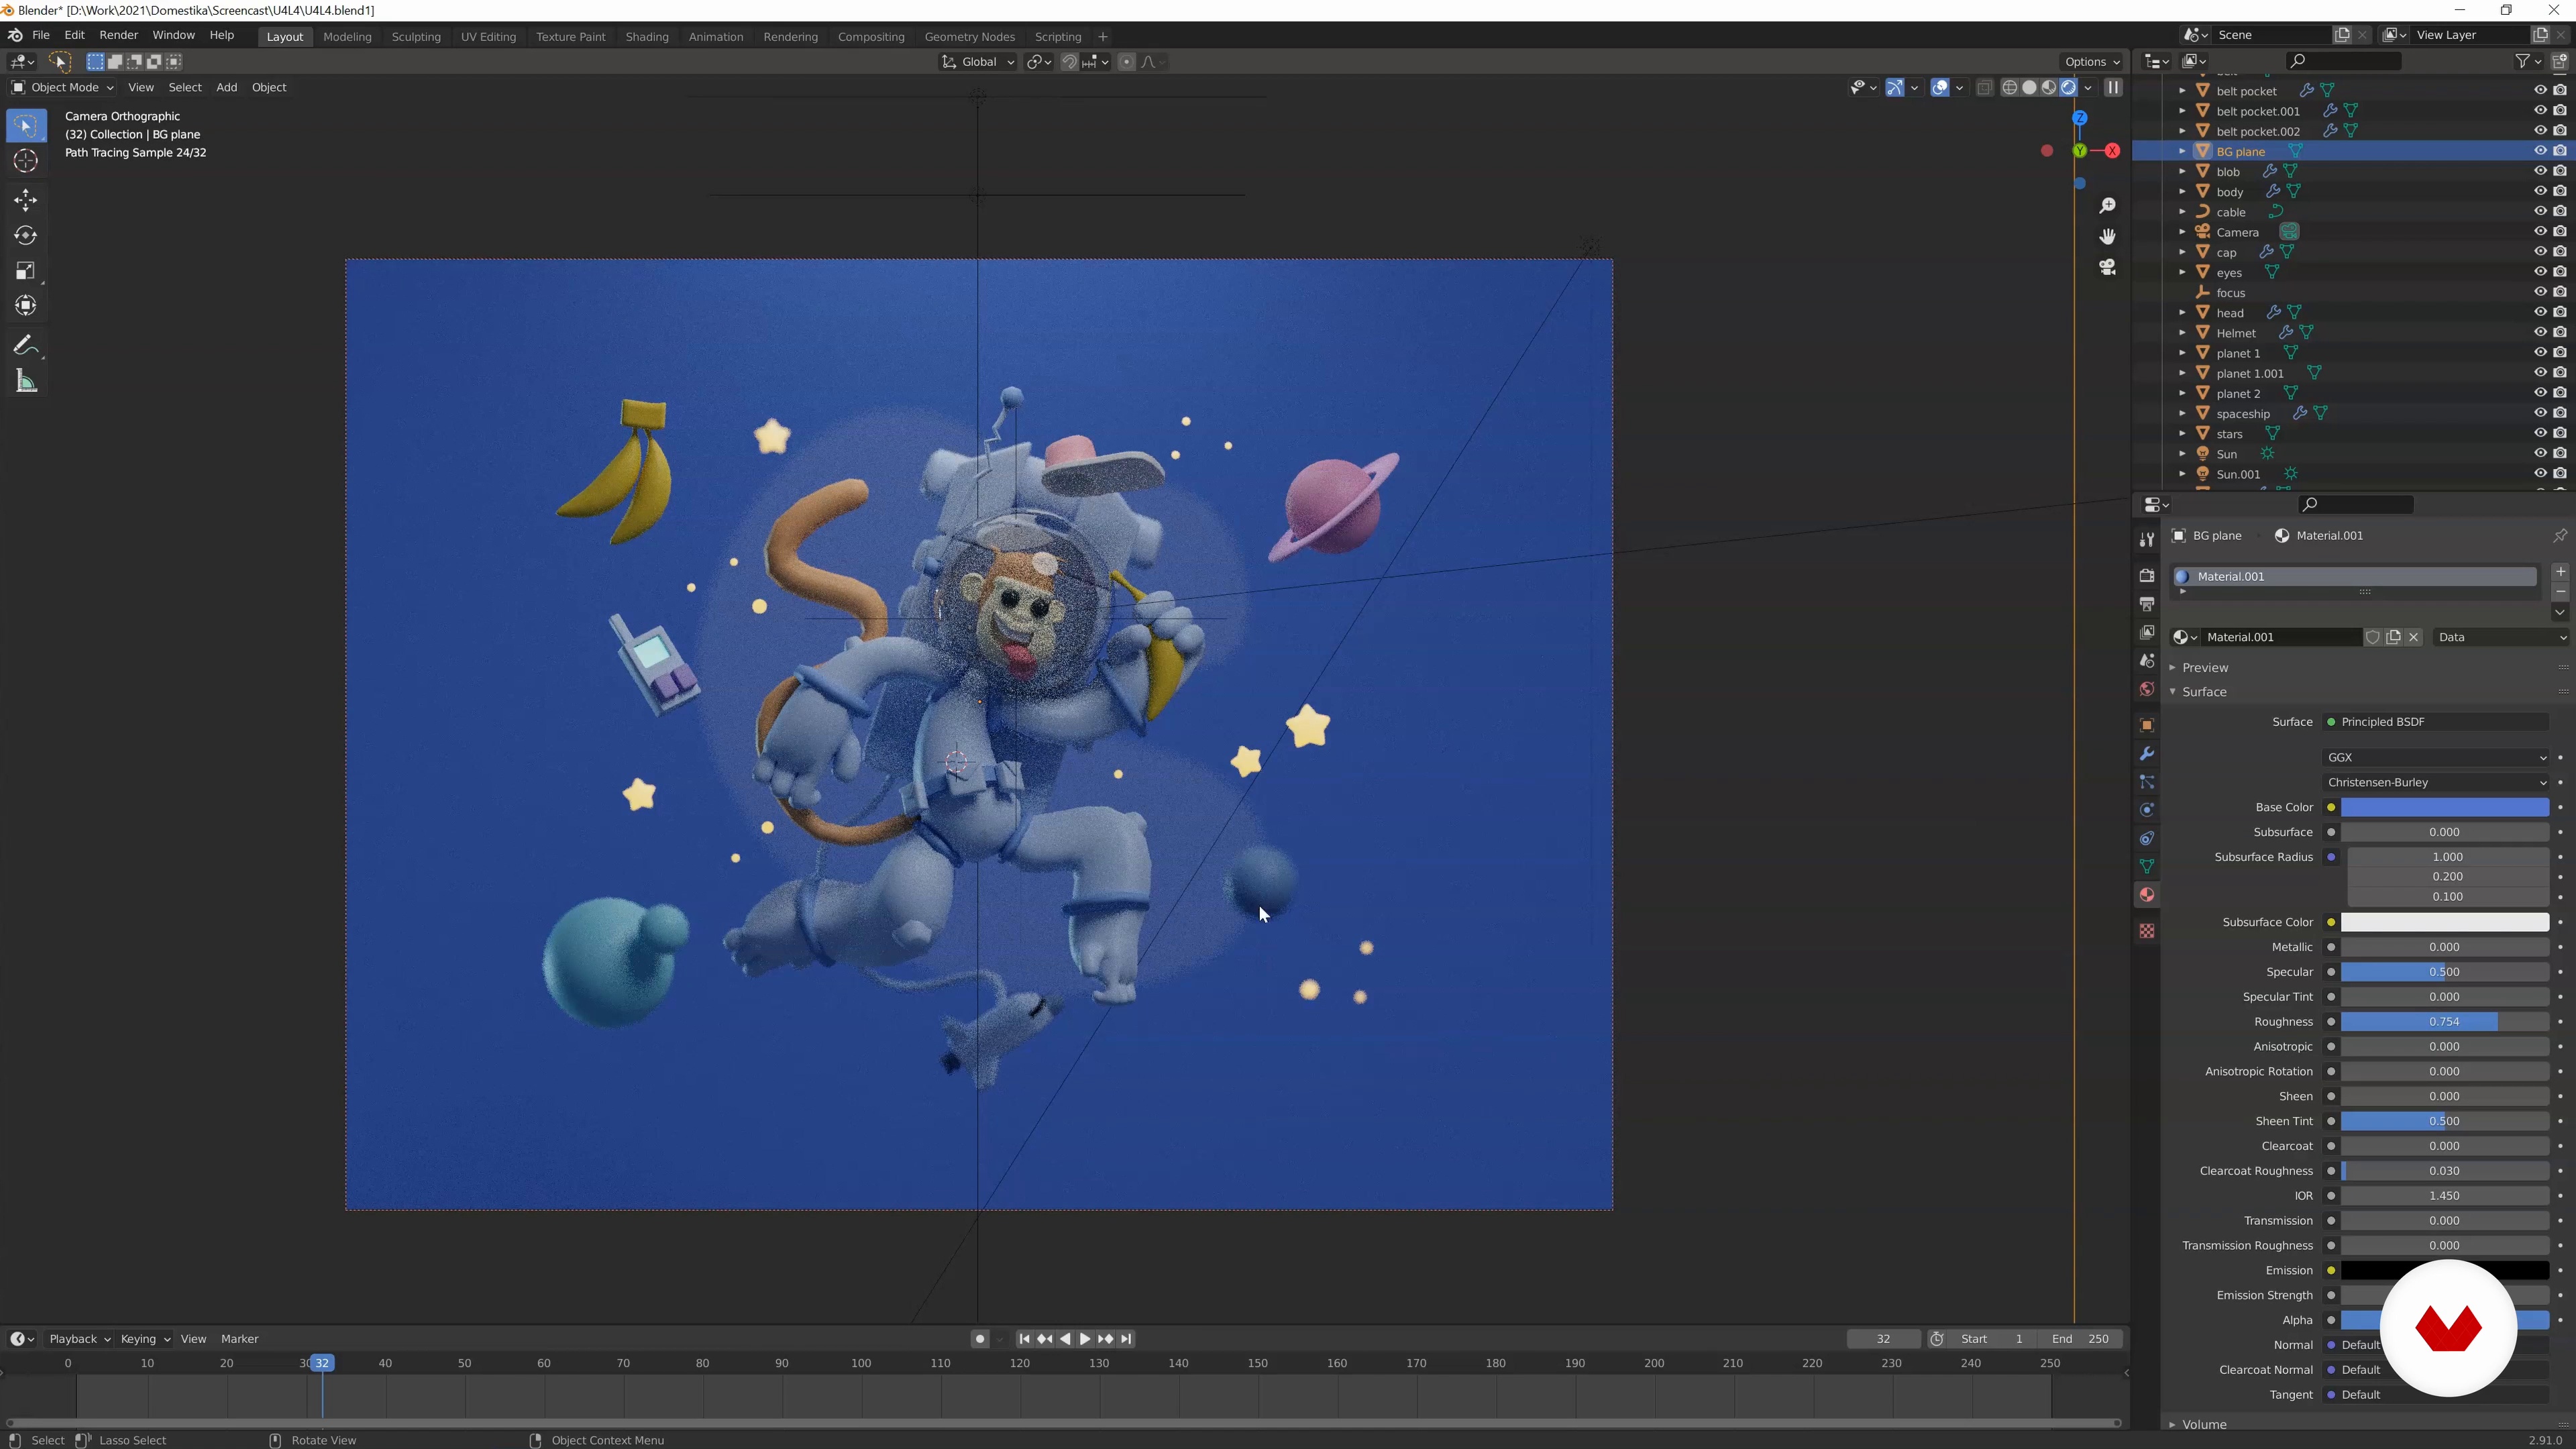This screenshot has height=1449, width=2576.
Task: Select the Annotate tool
Action: point(26,346)
